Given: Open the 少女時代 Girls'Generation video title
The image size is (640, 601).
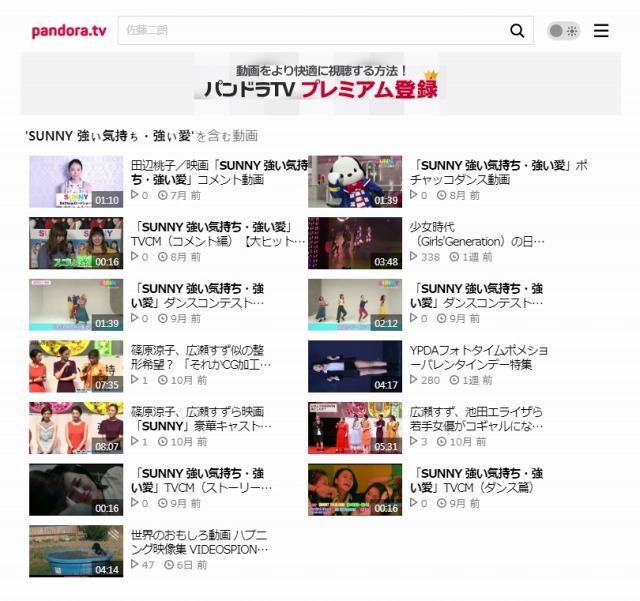Looking at the screenshot, I should coord(478,234).
